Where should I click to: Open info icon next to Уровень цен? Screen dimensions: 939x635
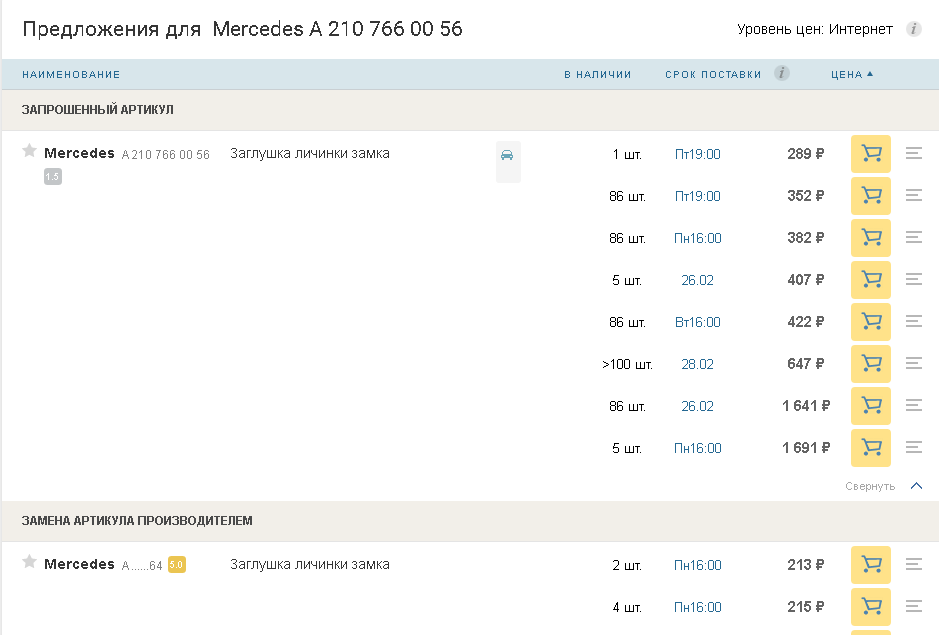pos(913,29)
